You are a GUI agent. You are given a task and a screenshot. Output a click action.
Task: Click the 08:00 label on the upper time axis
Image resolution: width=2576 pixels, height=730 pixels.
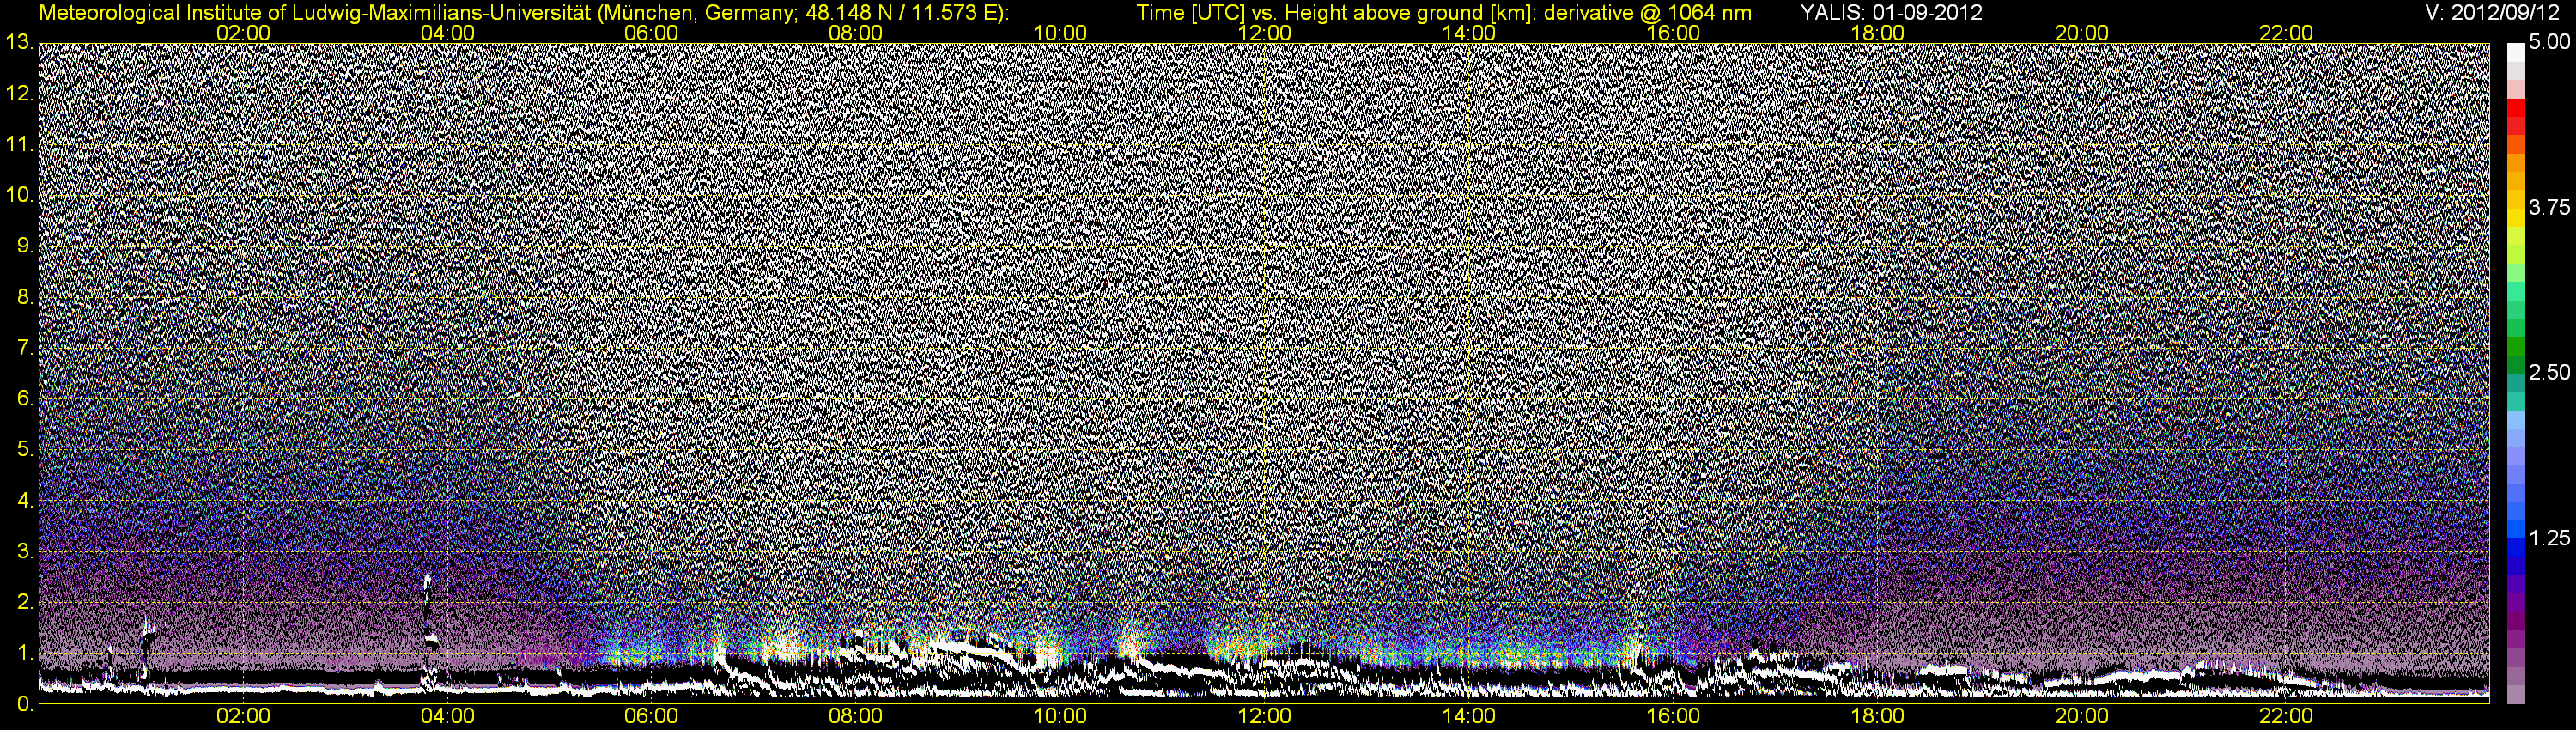856,33
